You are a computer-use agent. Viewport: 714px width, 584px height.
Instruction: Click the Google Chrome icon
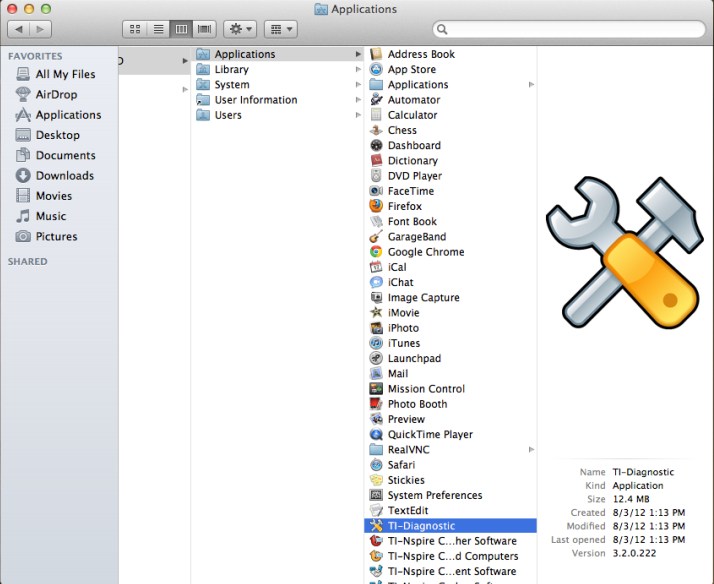pyautogui.click(x=376, y=252)
